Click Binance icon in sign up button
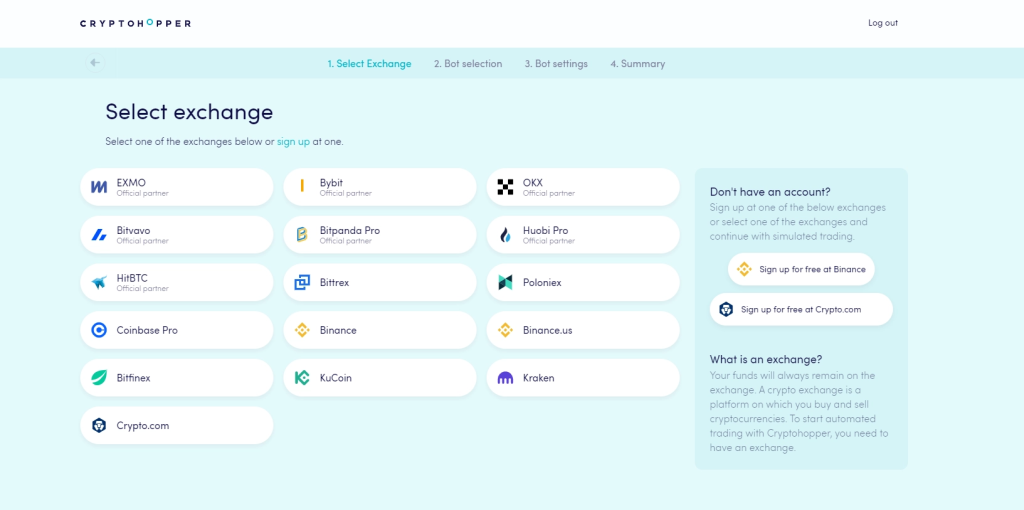 point(744,269)
